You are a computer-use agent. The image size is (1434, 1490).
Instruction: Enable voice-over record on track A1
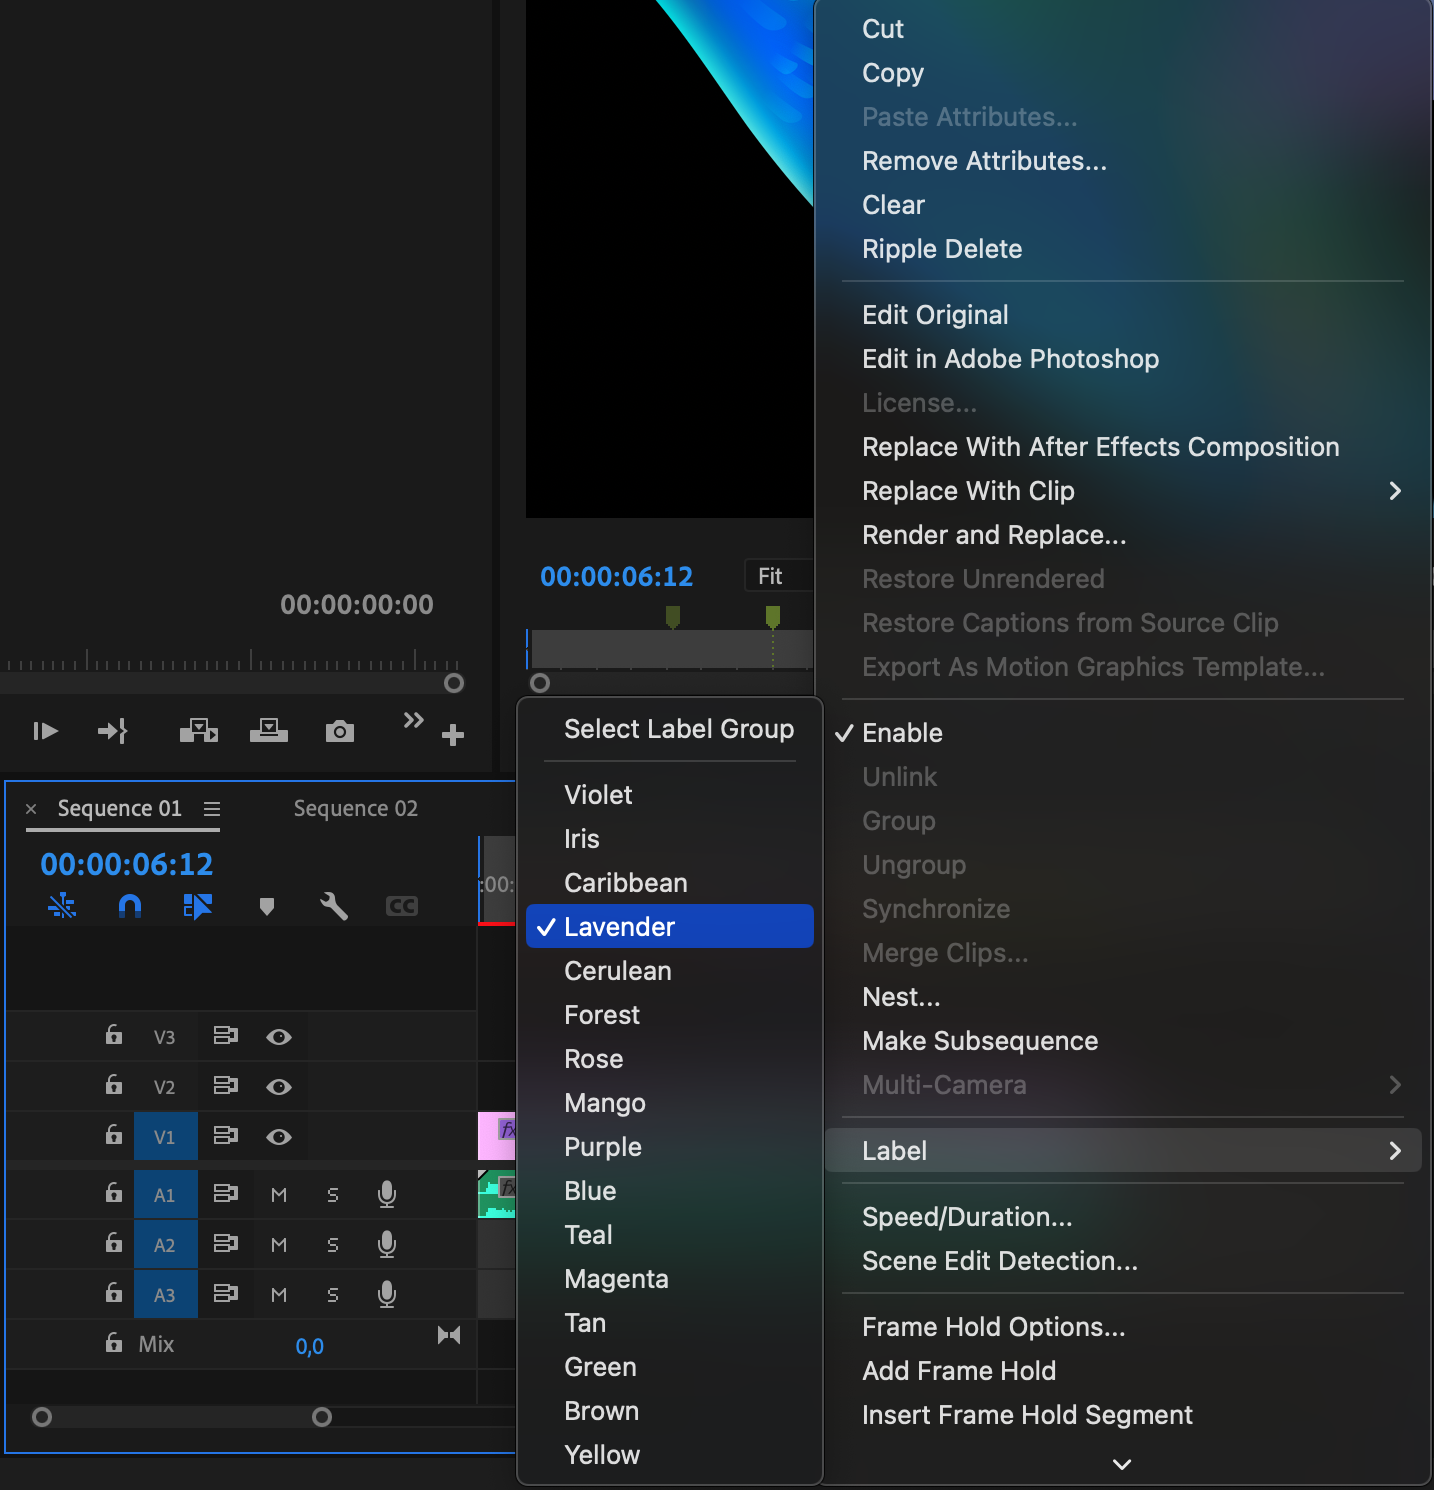387,1194
